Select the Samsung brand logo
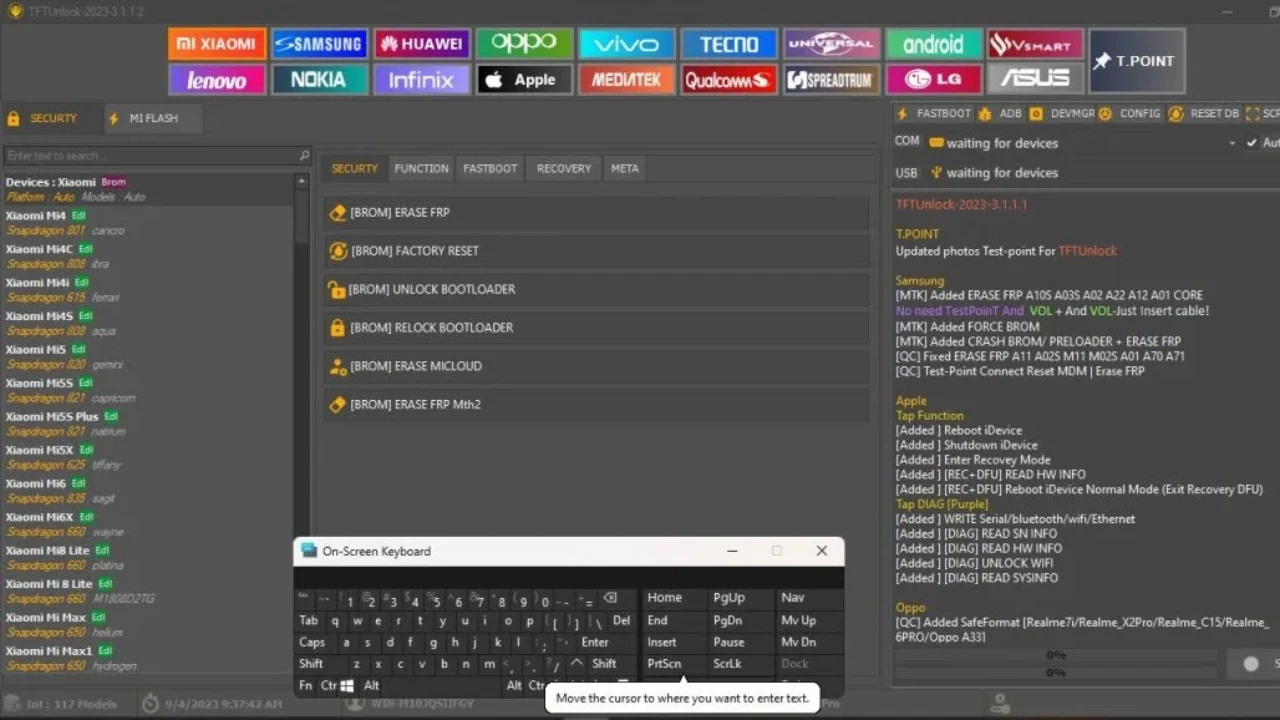This screenshot has width=1280, height=720. click(319, 44)
